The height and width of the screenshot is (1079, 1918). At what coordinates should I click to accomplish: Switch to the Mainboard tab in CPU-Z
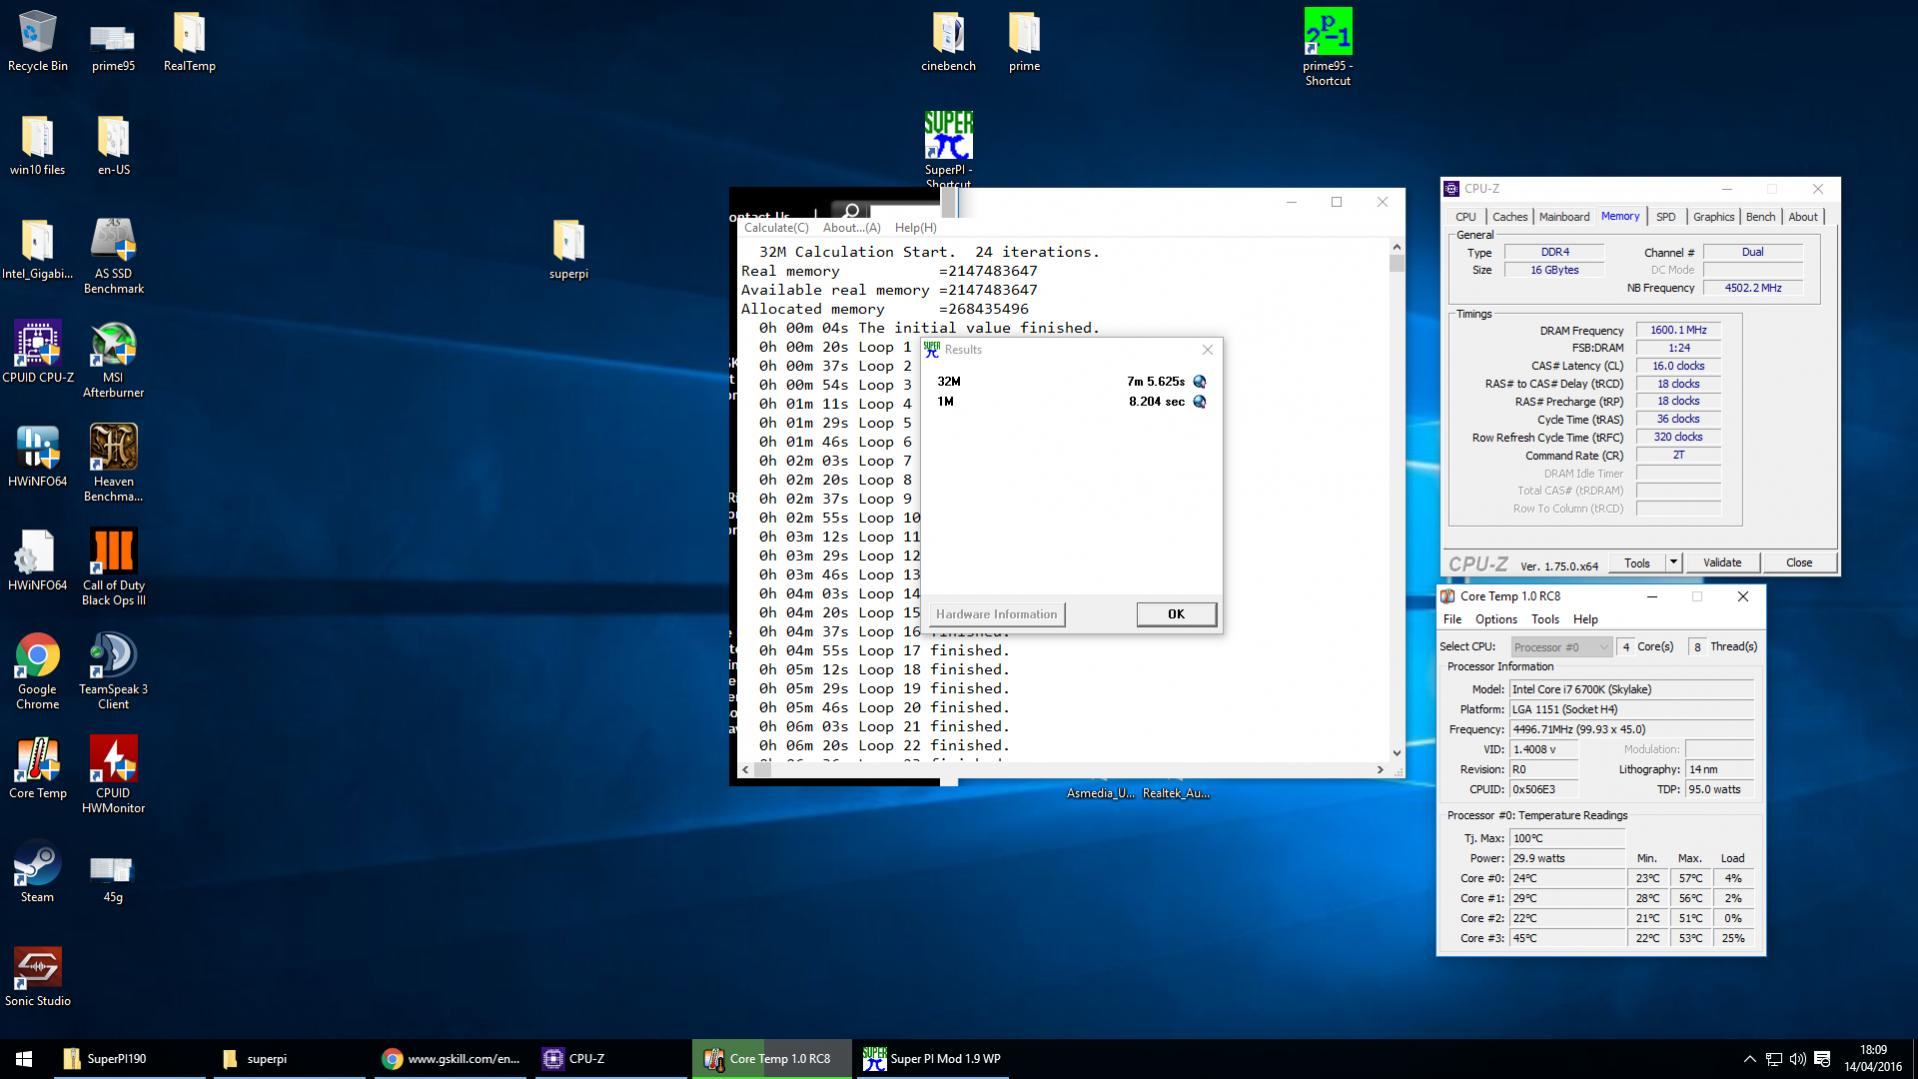click(x=1564, y=217)
